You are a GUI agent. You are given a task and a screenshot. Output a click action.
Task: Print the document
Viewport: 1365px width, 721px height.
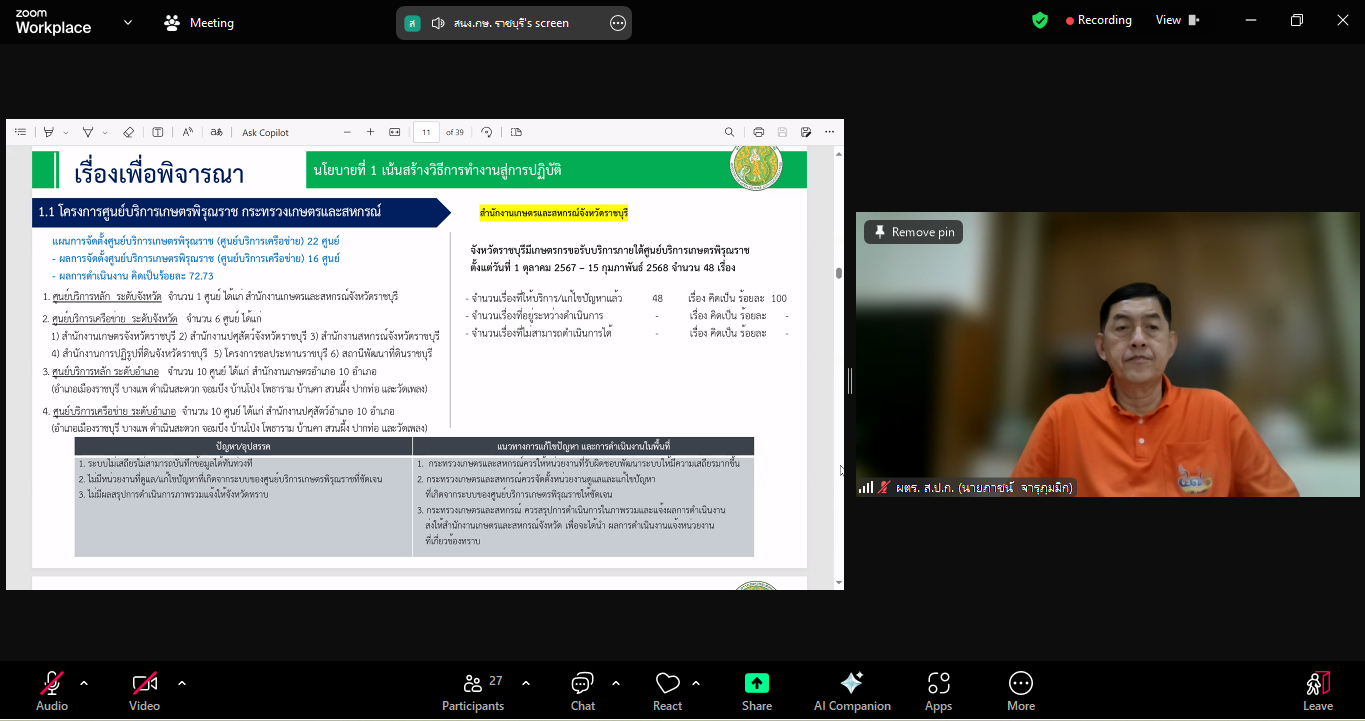coord(758,131)
